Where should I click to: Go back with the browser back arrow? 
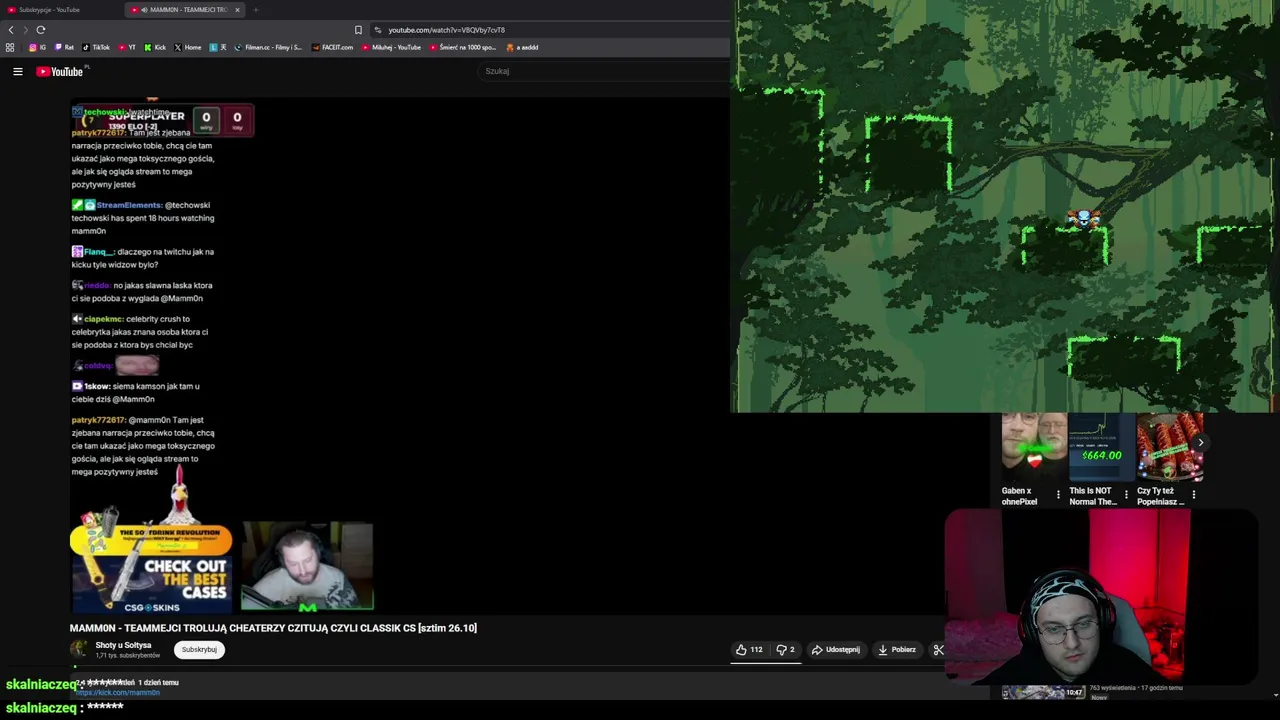pyautogui.click(x=11, y=30)
